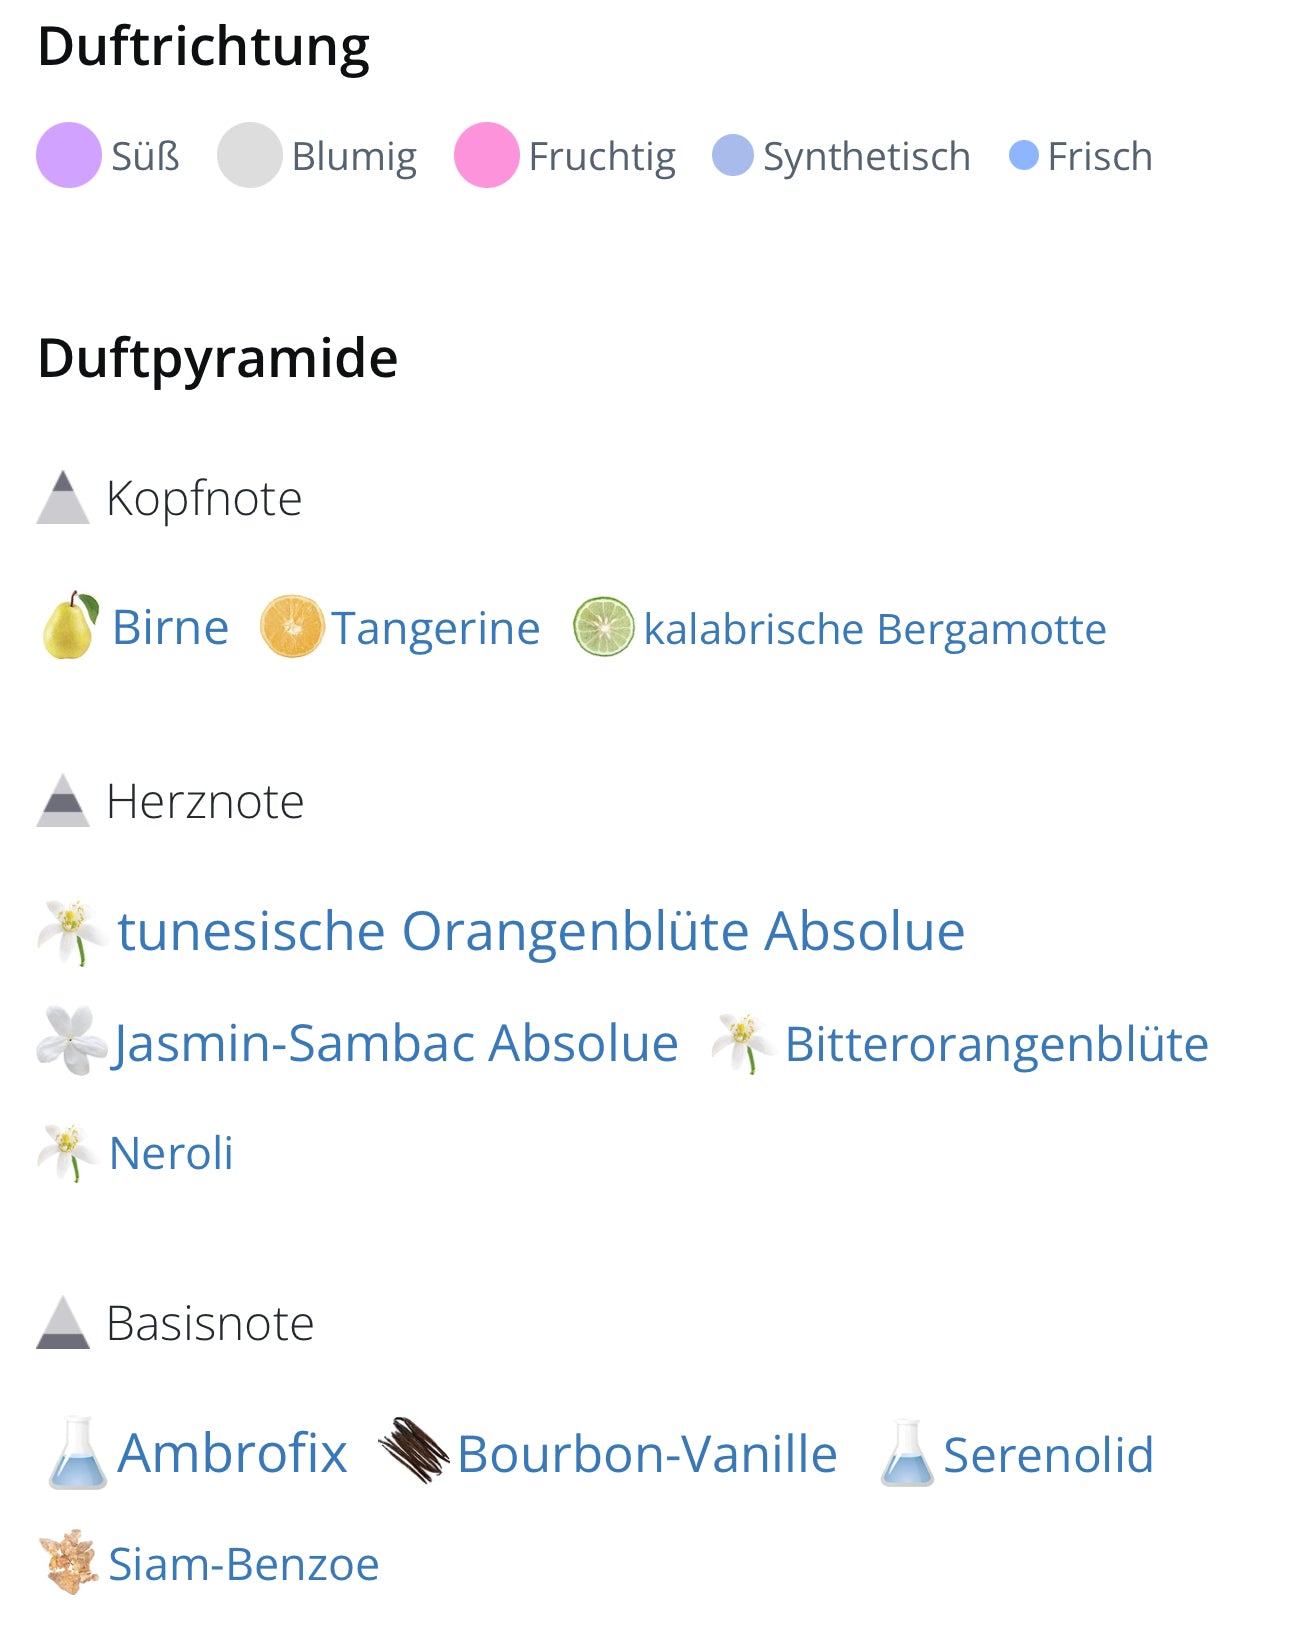Open the Siam-Benzoe note link
Viewport: 1290px width, 1635px height.
tap(243, 1564)
